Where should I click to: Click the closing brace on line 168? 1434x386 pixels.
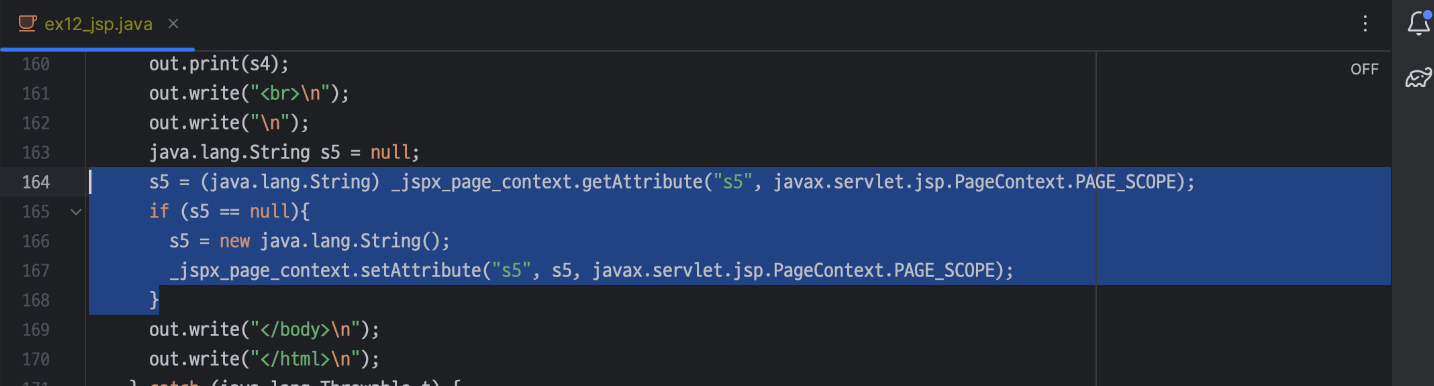click(x=154, y=299)
